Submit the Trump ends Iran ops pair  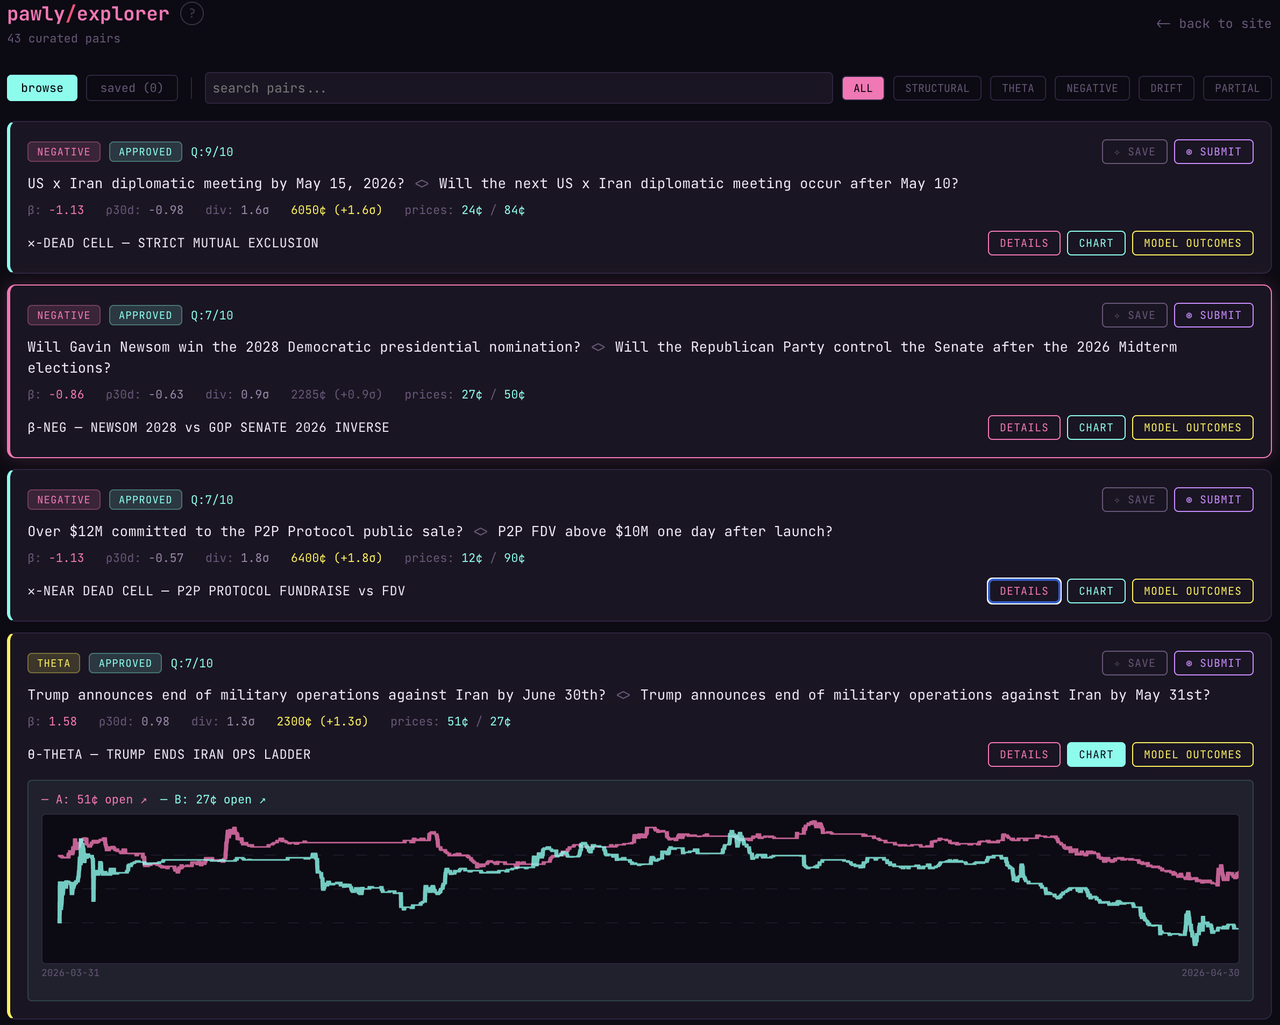point(1213,663)
